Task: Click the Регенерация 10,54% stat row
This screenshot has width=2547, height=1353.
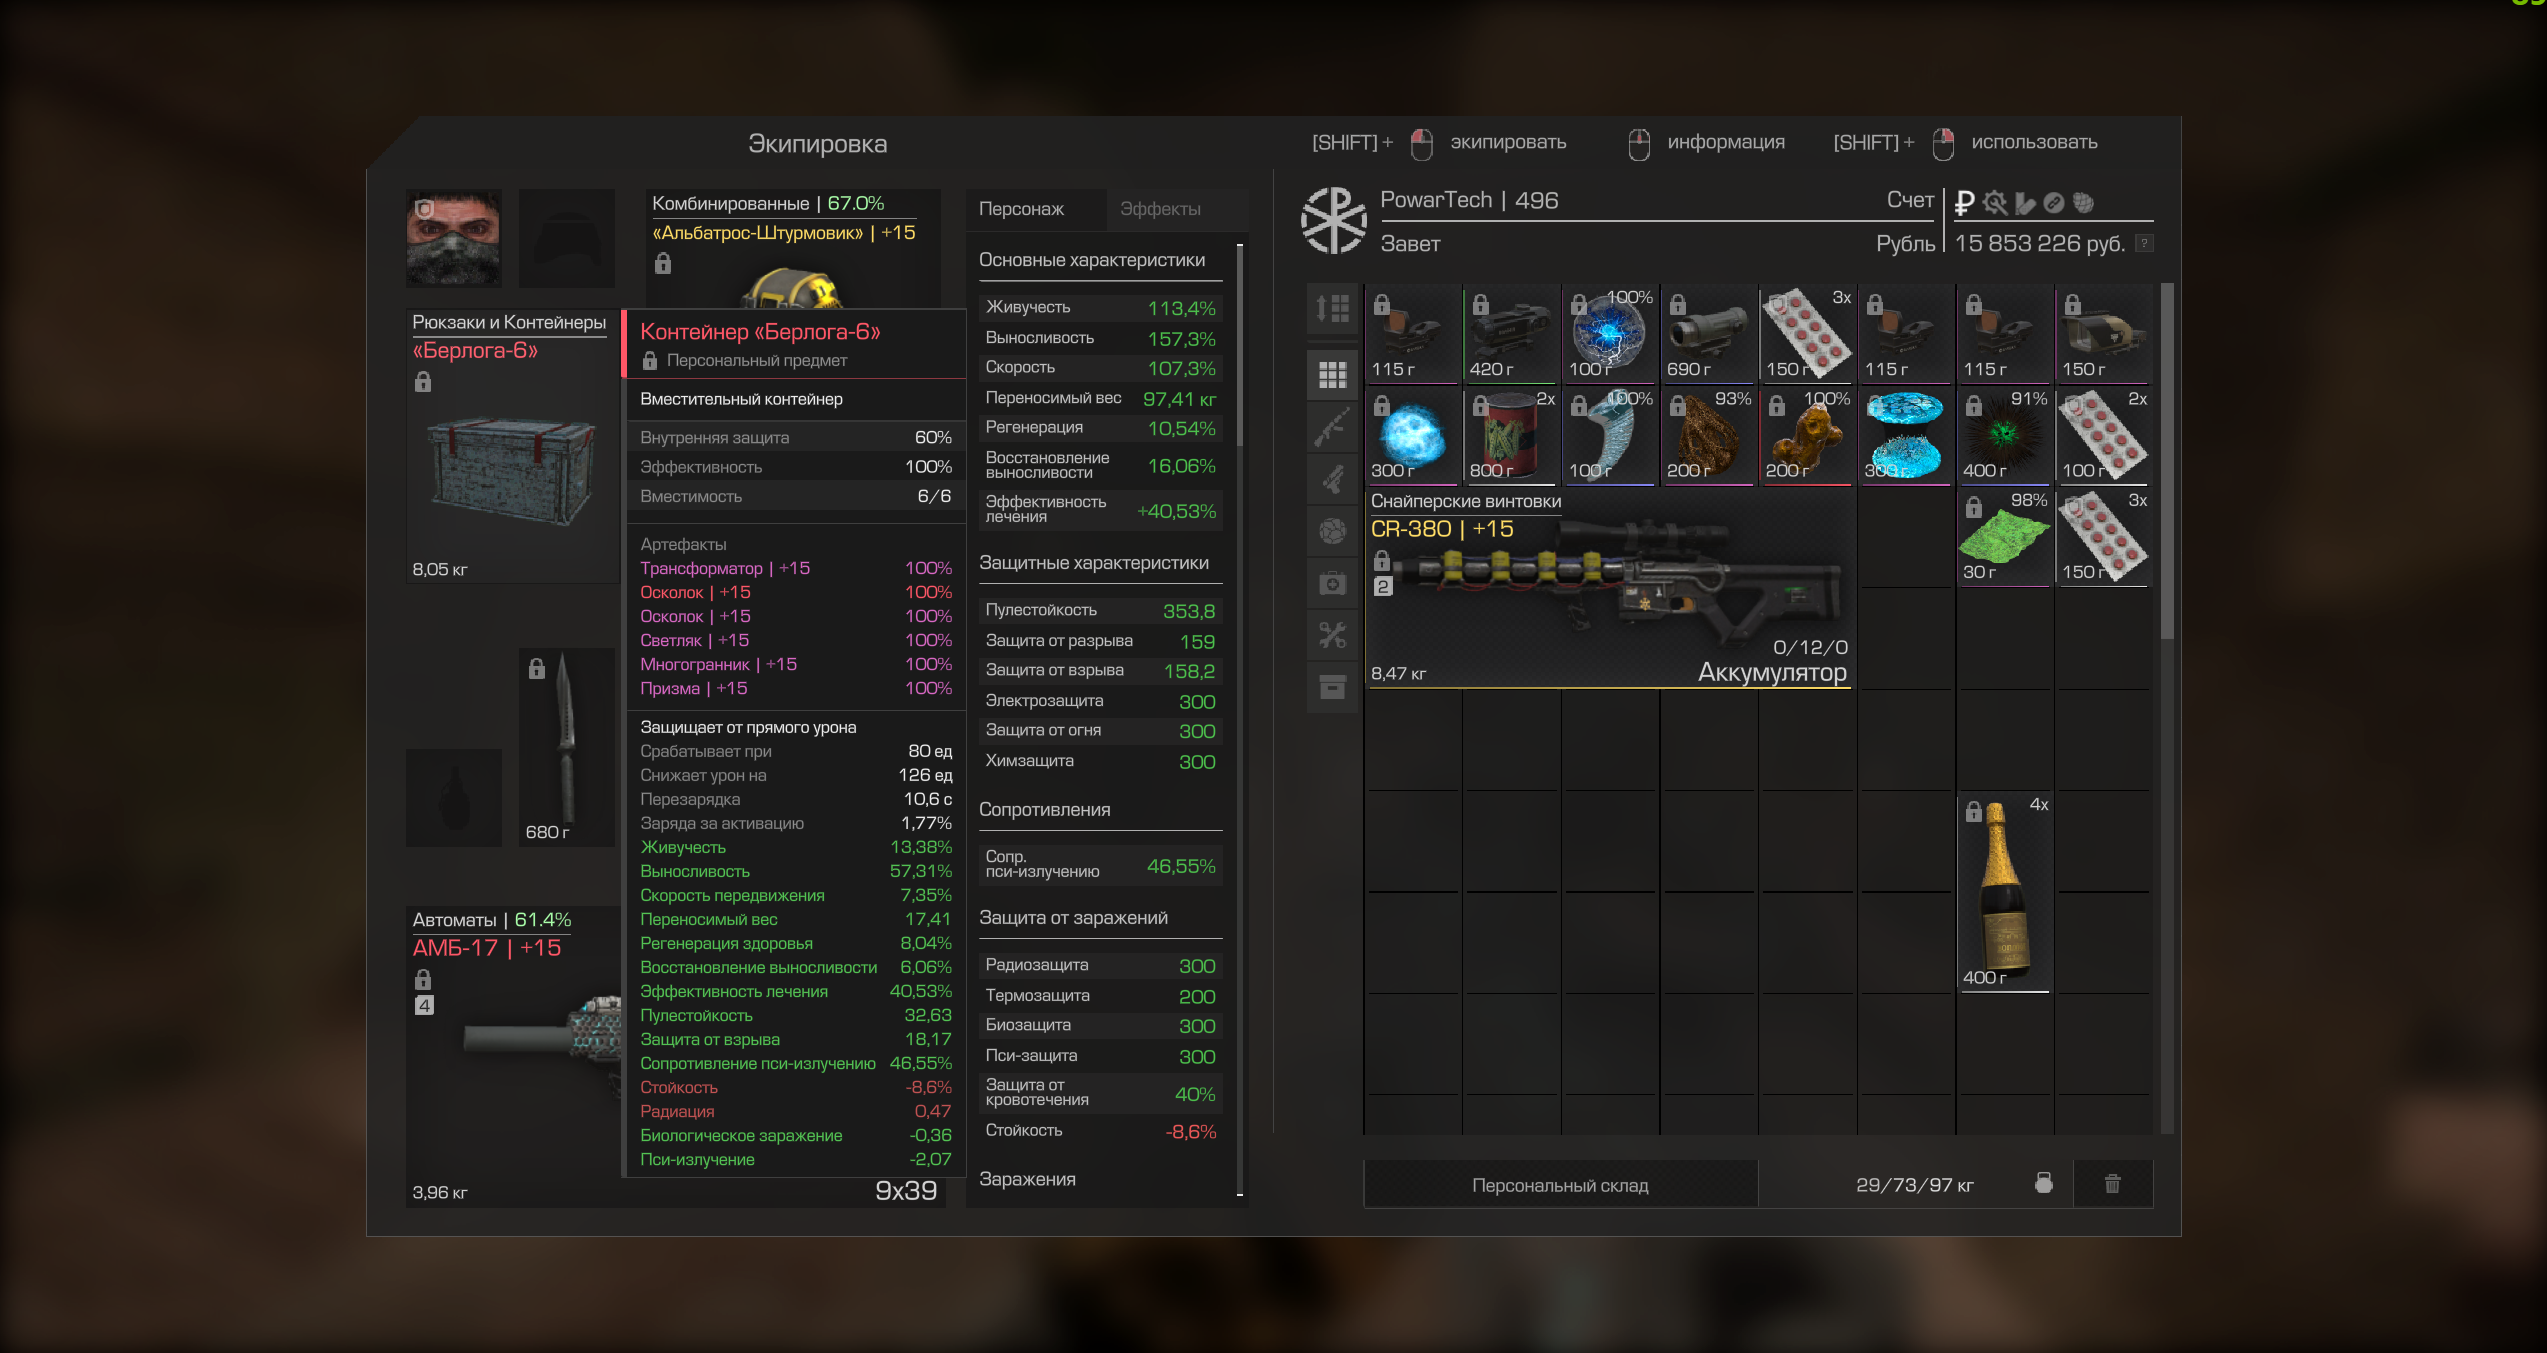Action: point(1100,428)
